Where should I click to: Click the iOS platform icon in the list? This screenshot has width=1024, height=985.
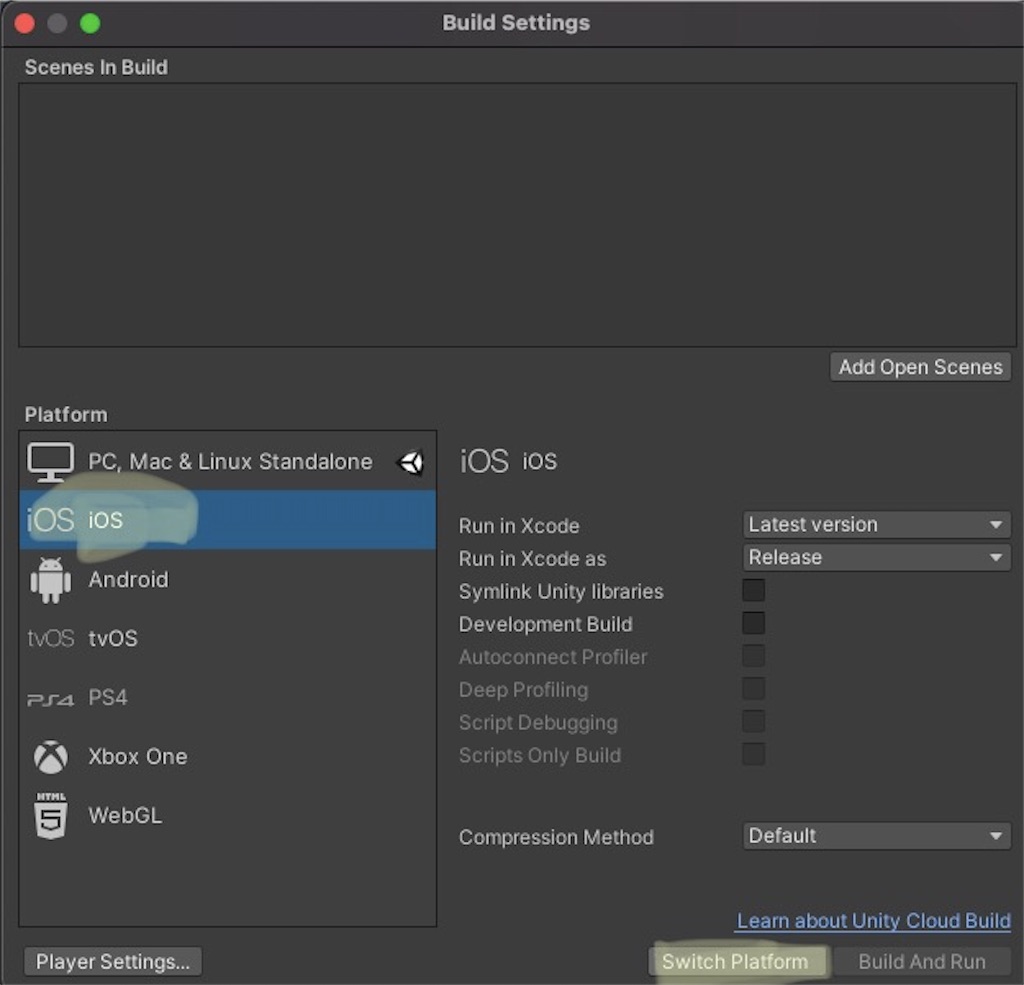pyautogui.click(x=50, y=520)
